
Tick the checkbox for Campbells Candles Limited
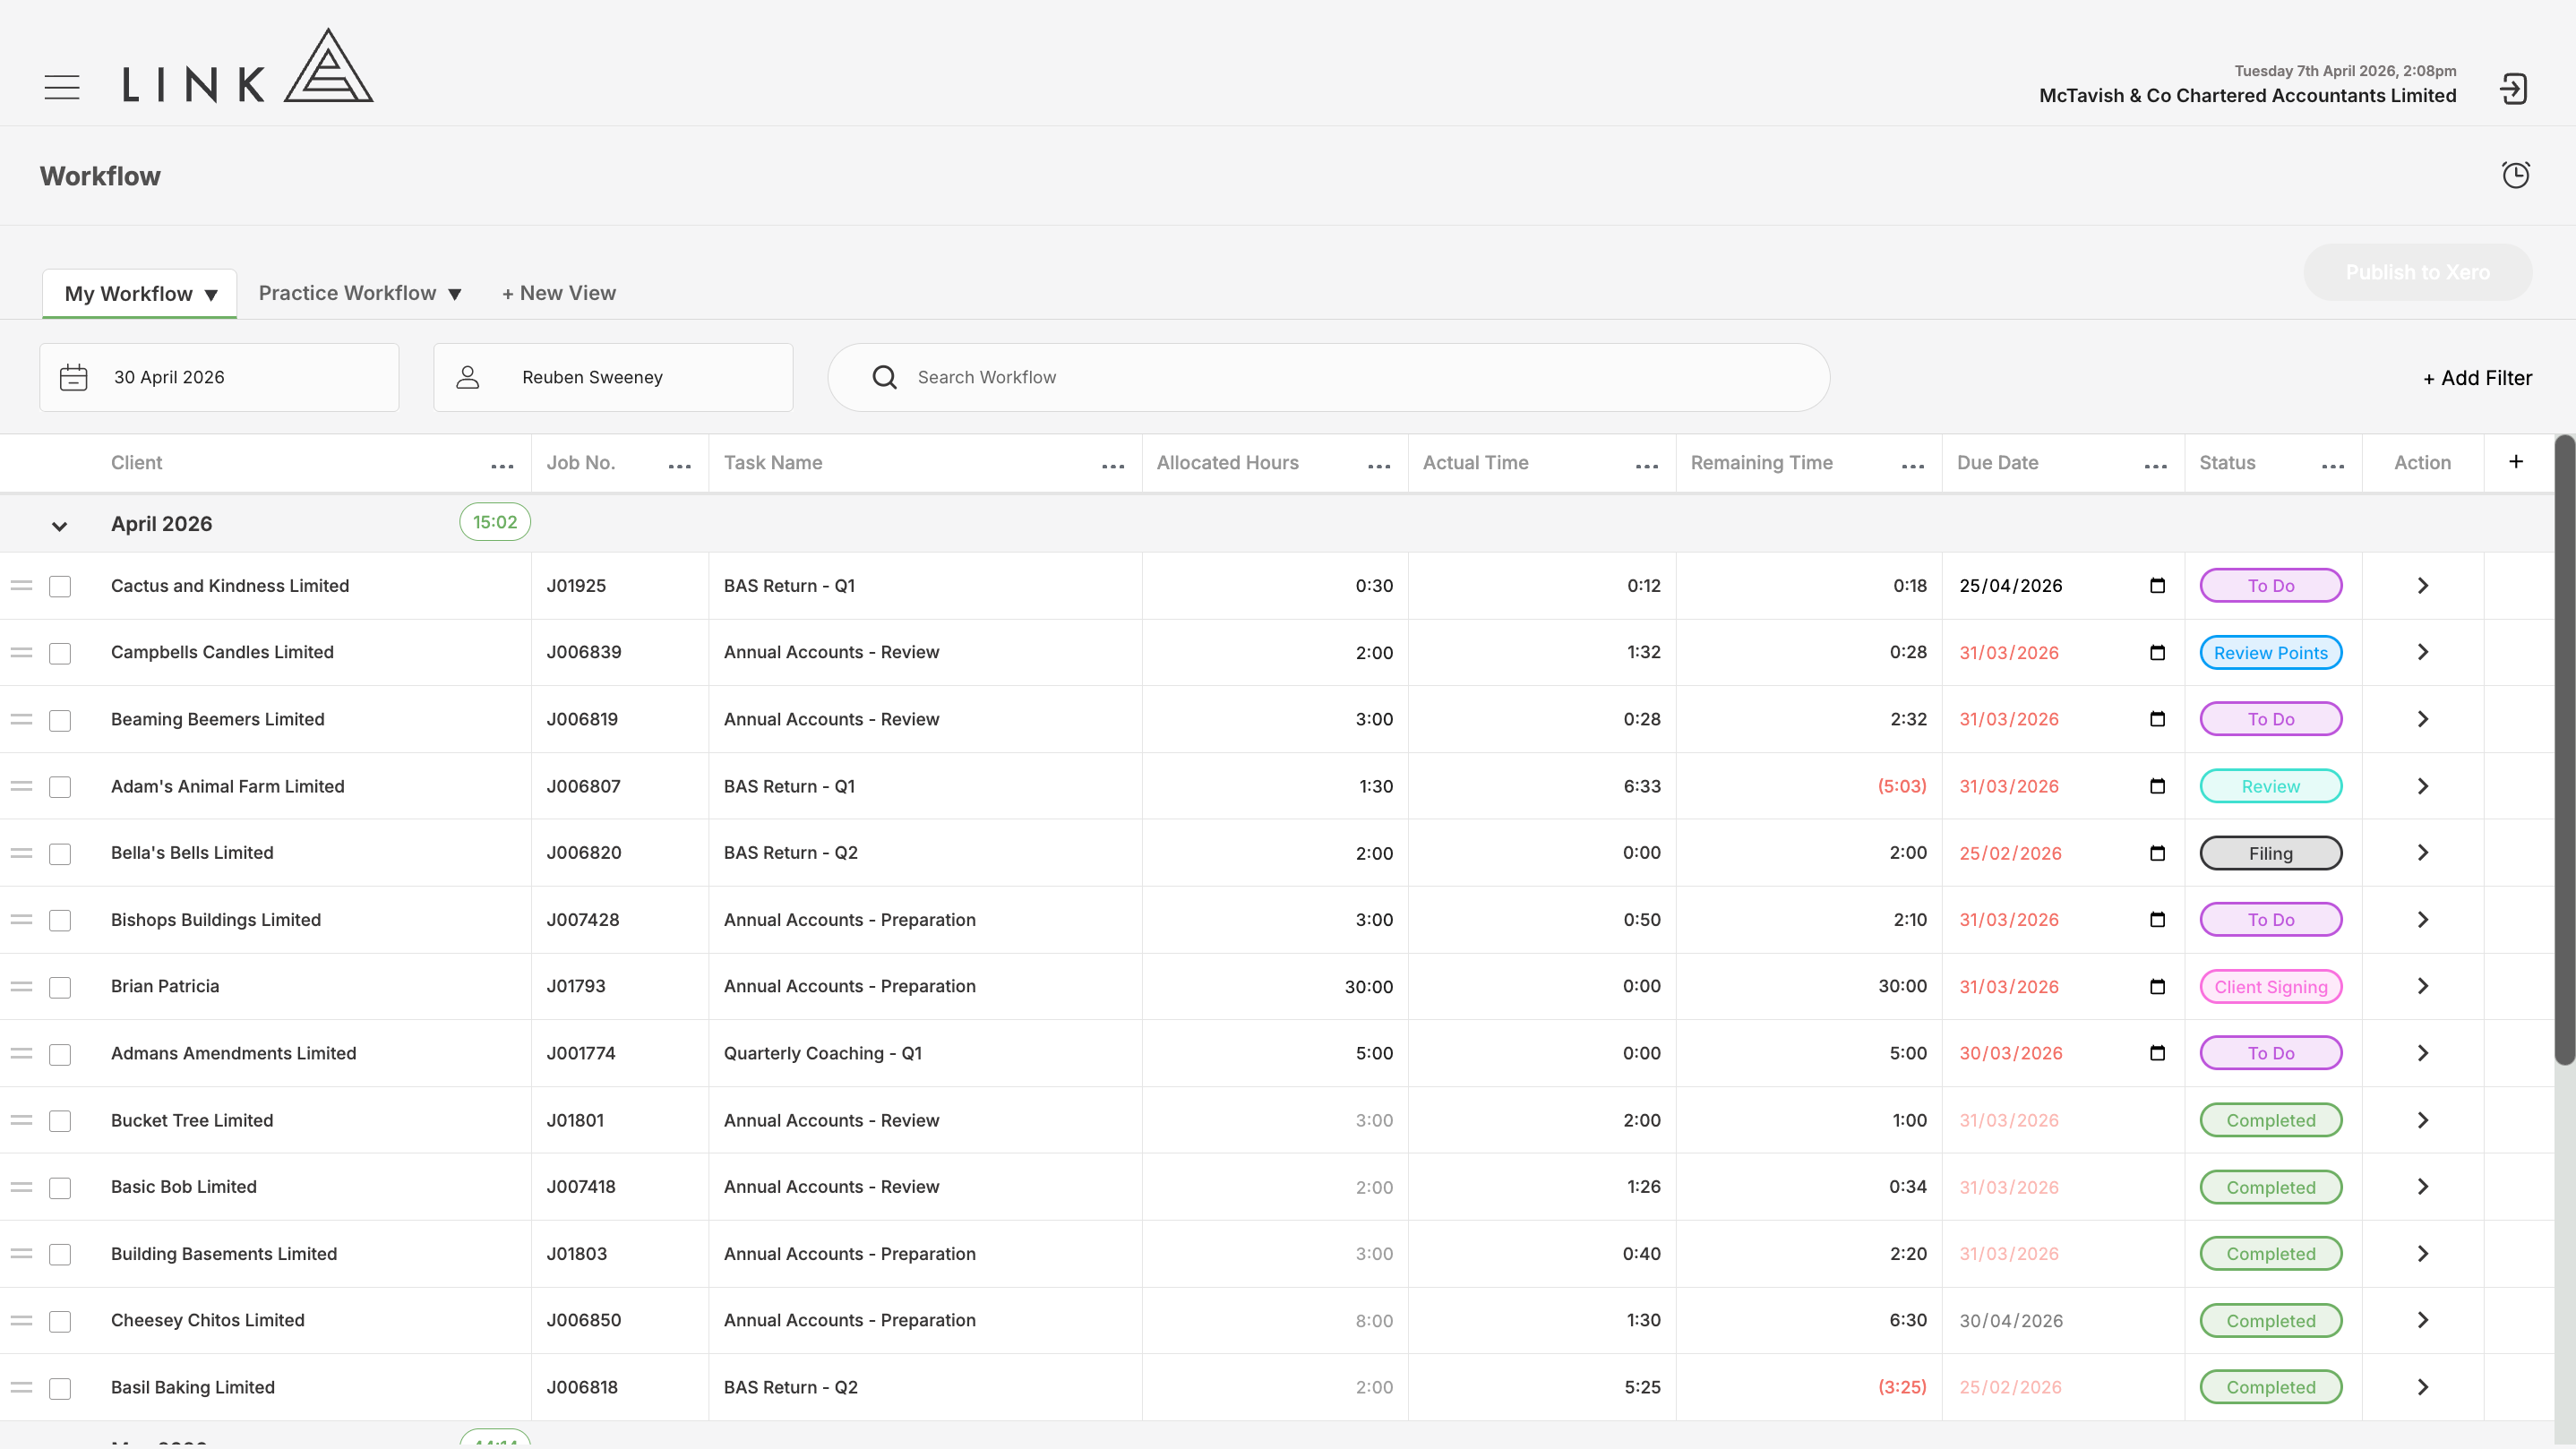pyautogui.click(x=60, y=653)
